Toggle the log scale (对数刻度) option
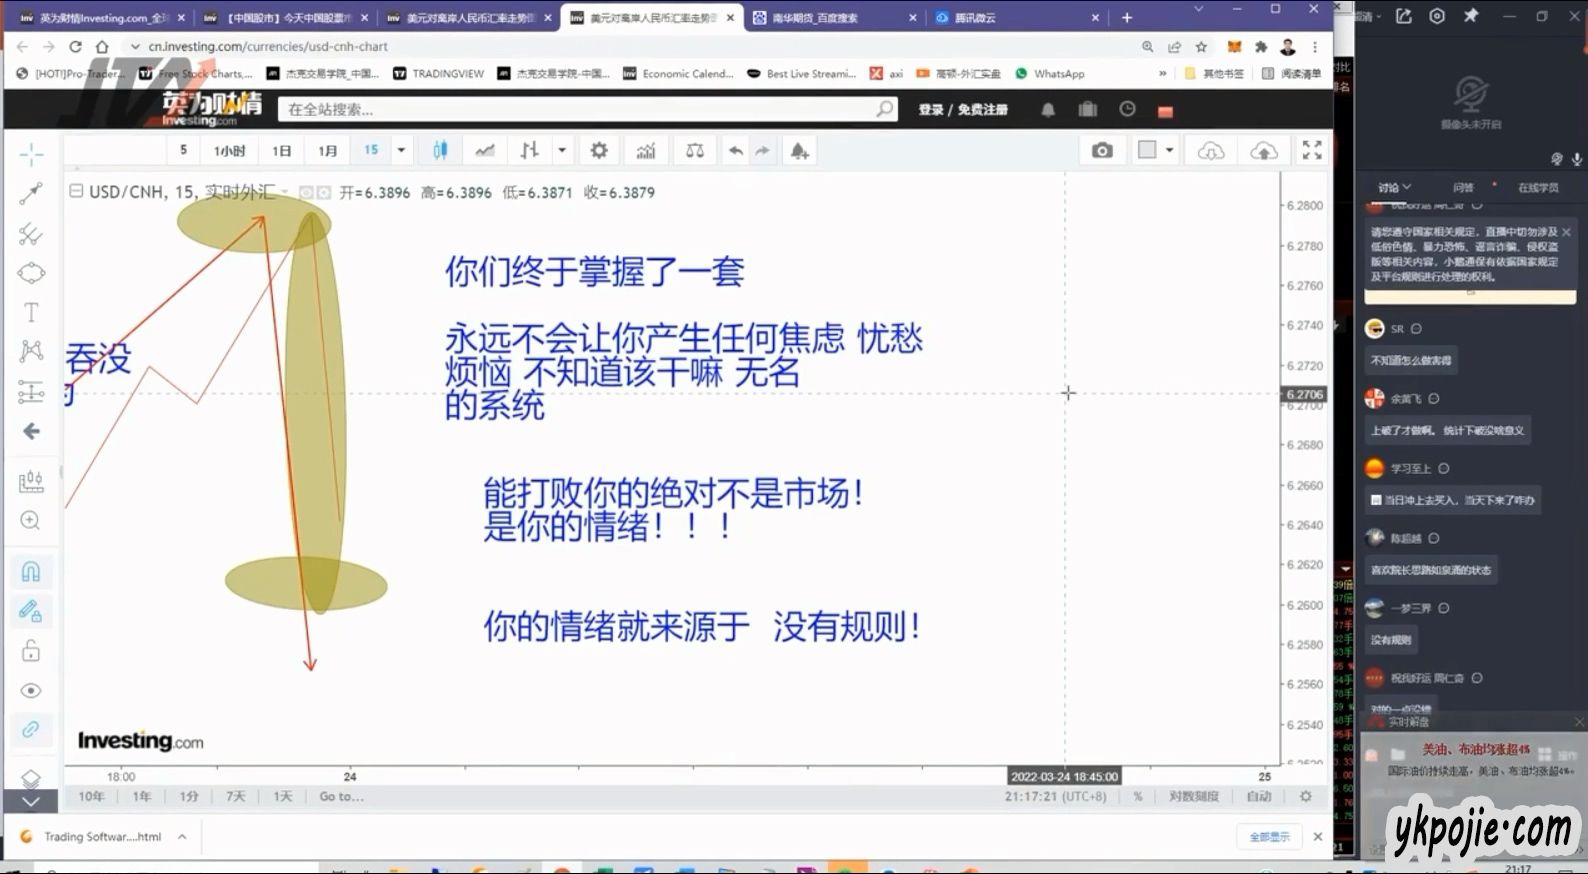The image size is (1588, 874). point(1193,797)
